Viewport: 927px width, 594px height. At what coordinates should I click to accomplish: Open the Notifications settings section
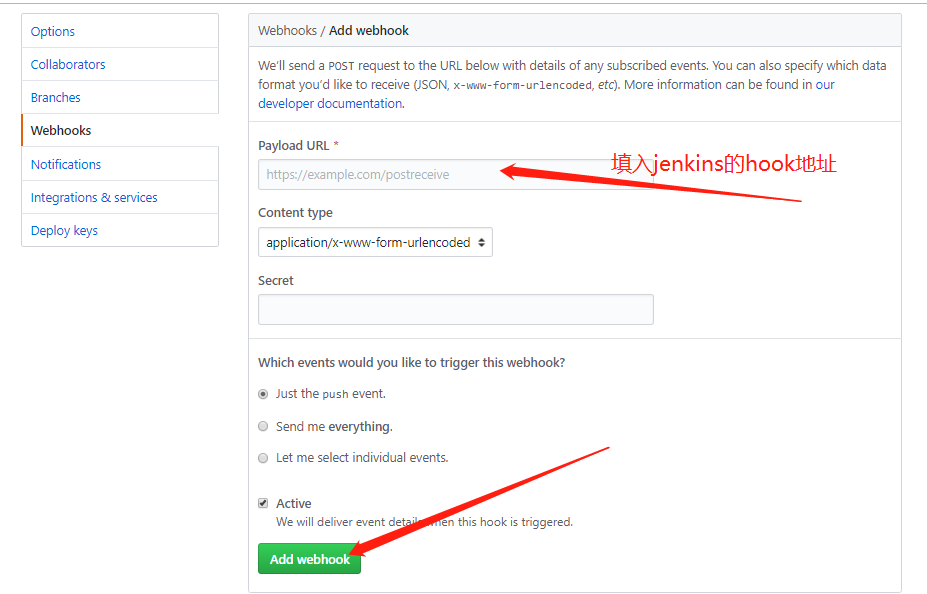point(66,164)
